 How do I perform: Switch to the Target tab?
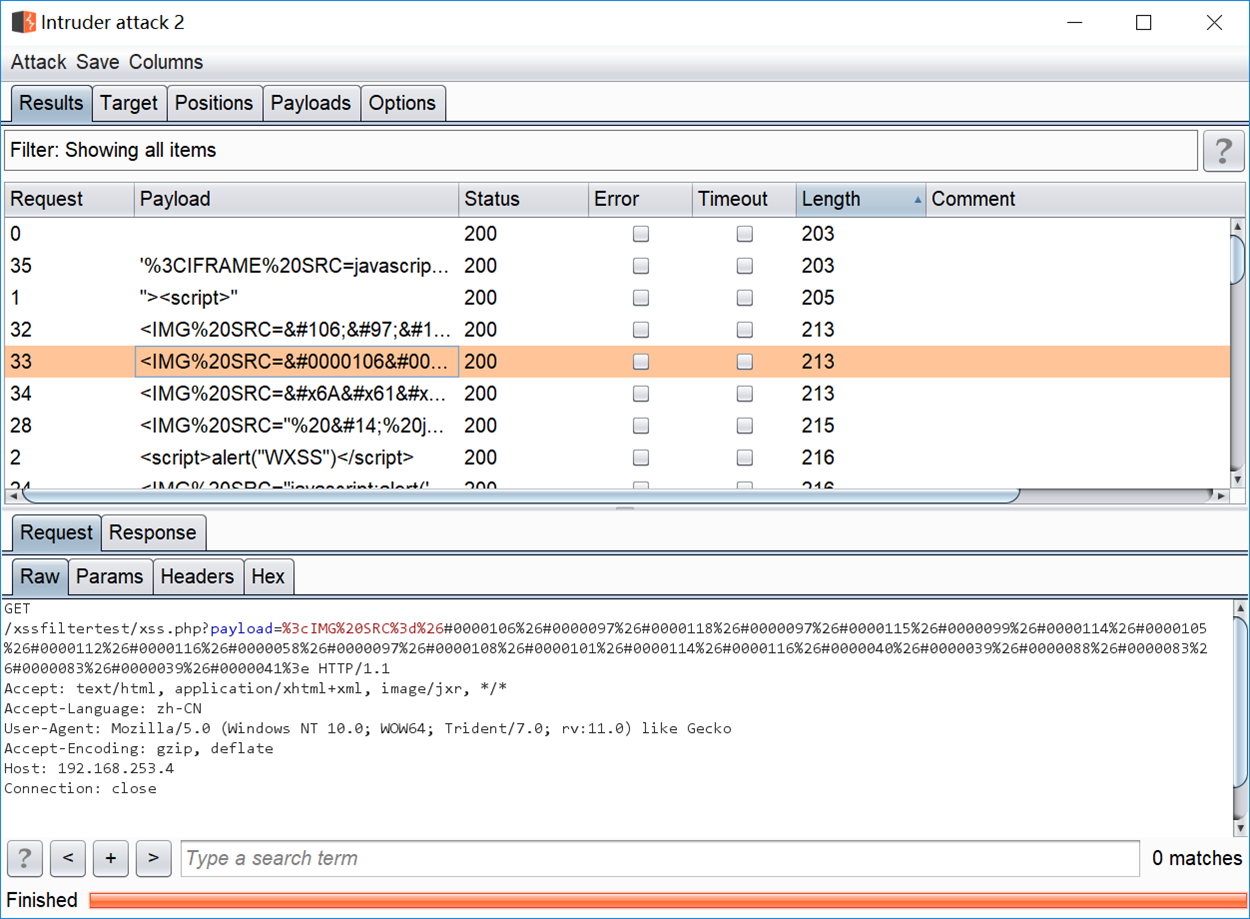(129, 103)
